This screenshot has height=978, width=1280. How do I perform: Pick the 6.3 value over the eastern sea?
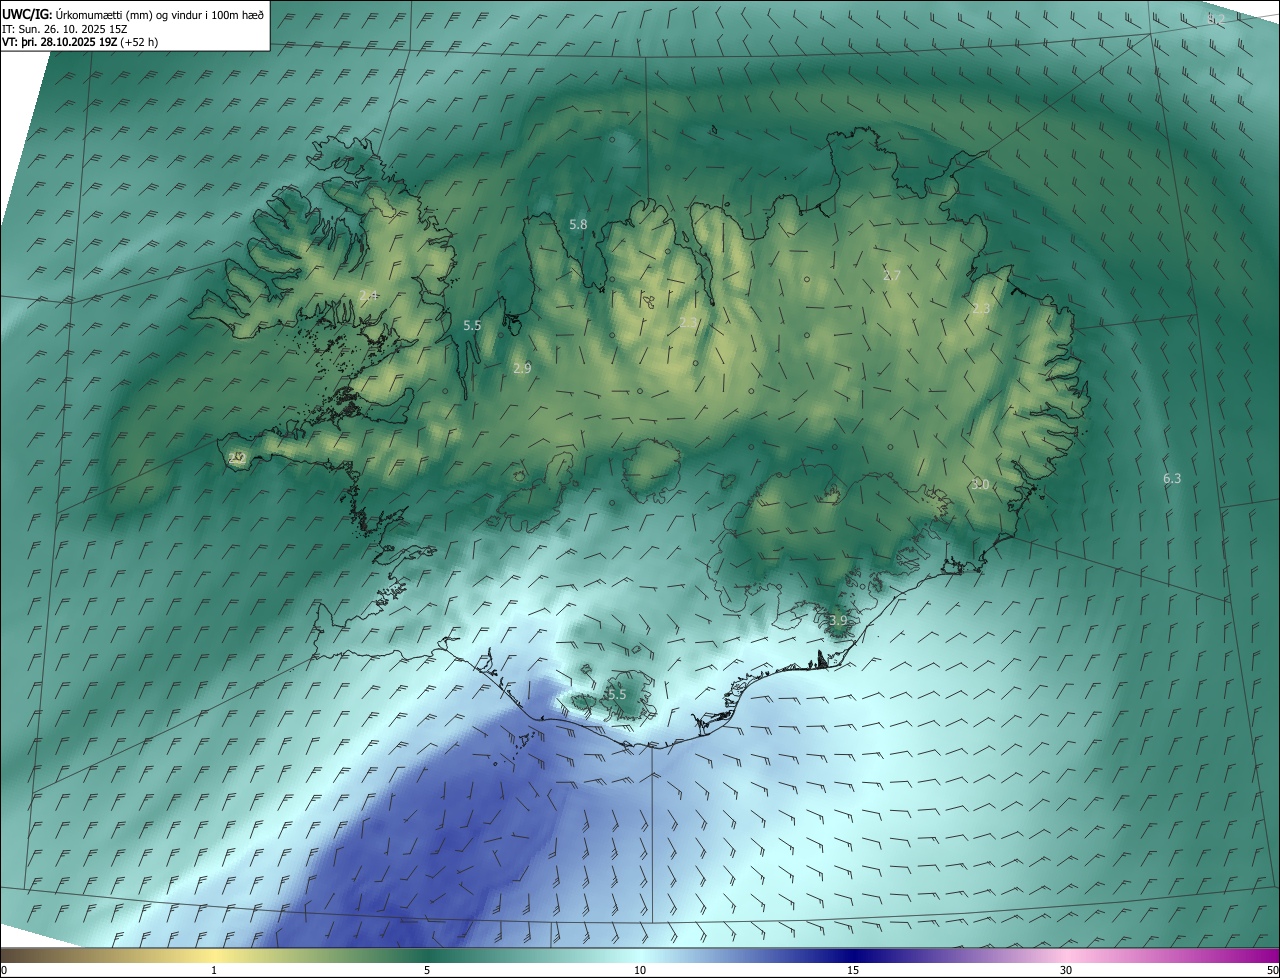tap(1172, 479)
